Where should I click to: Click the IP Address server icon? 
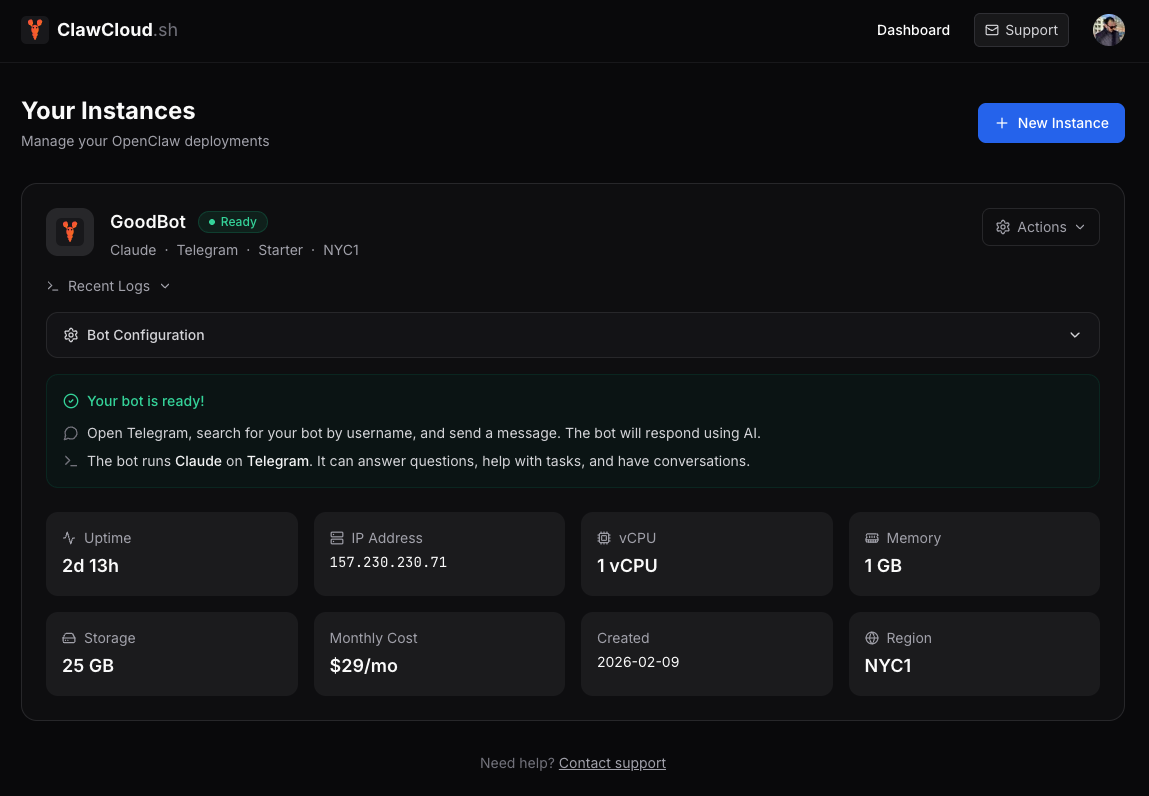338,538
